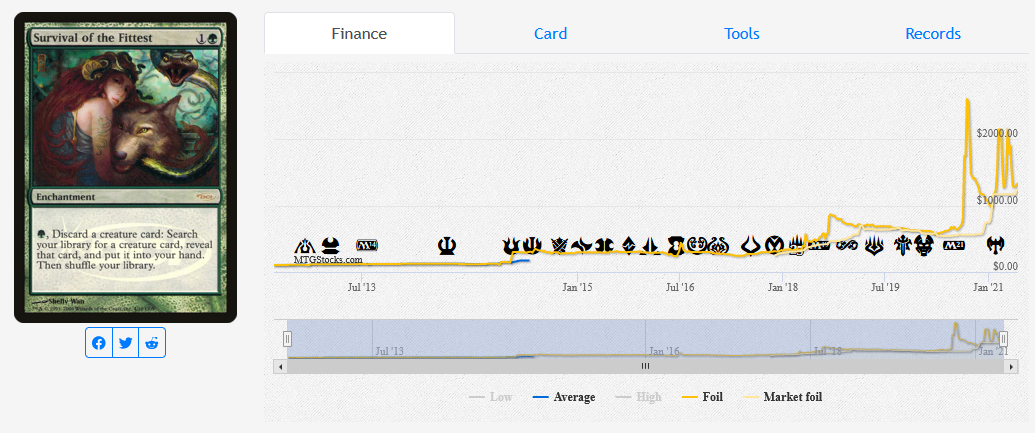
Task: Toggle the Market foil series
Action: point(783,397)
